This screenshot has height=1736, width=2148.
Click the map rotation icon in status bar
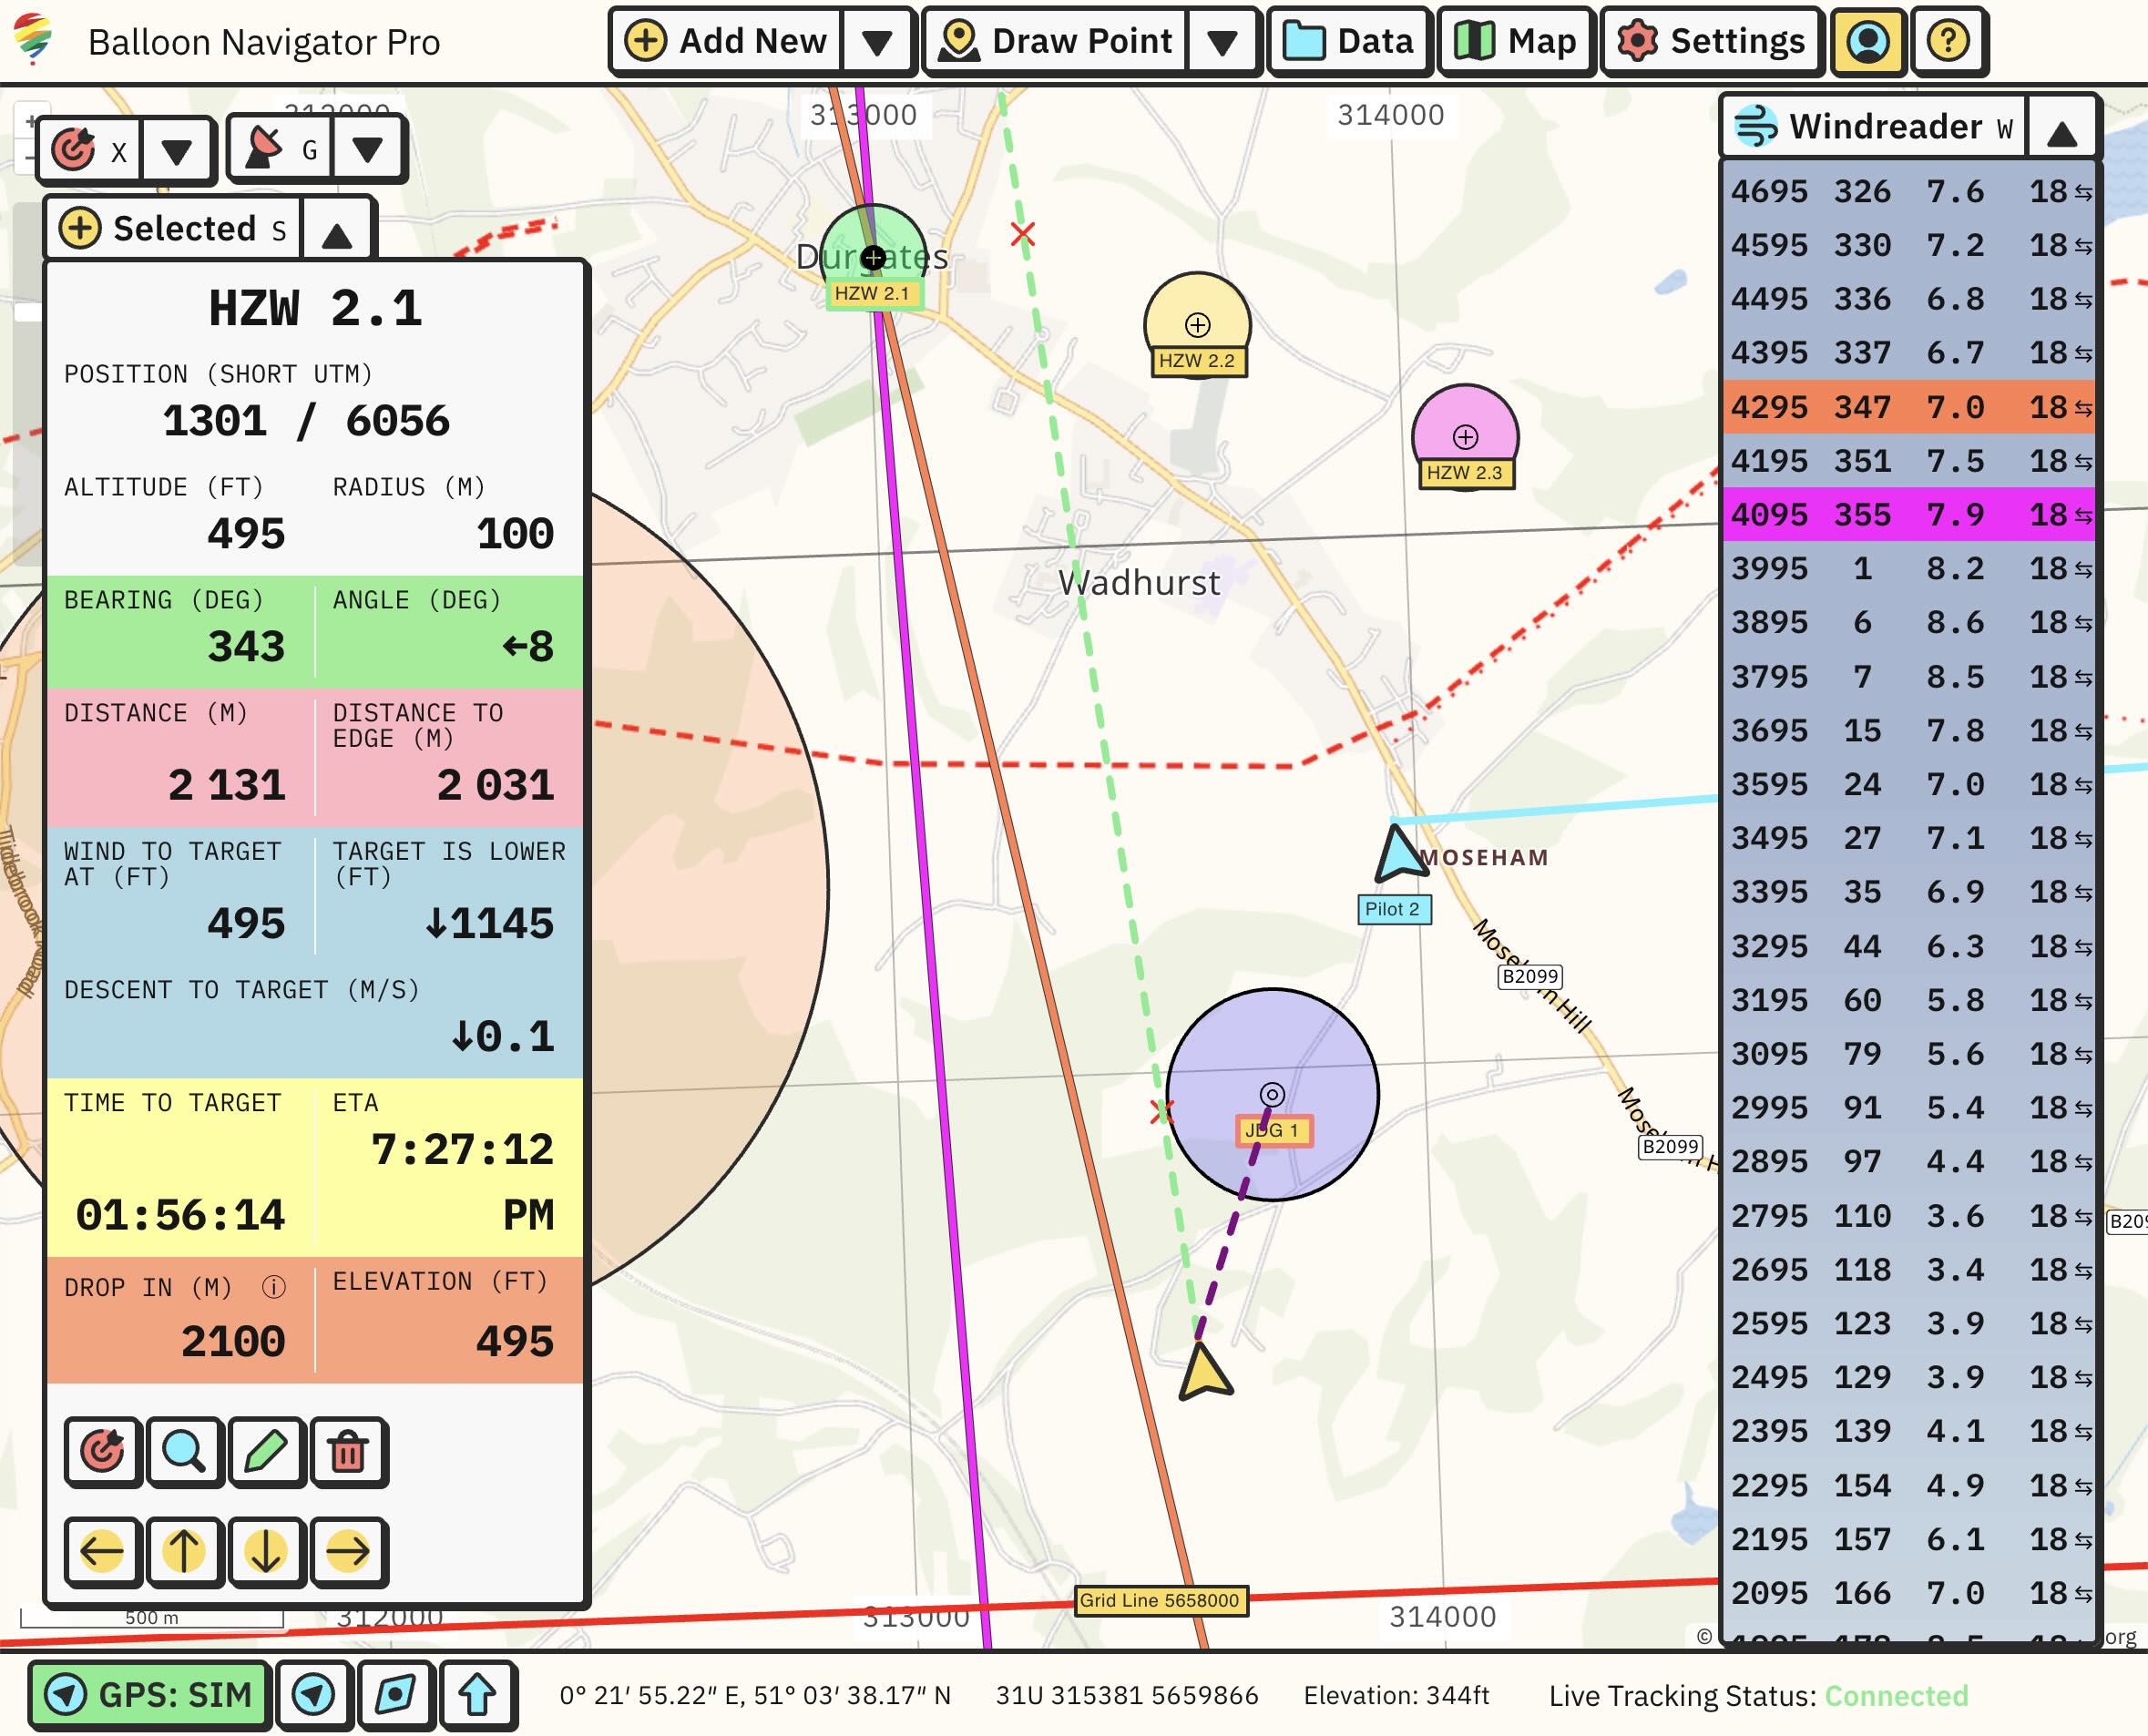[396, 1694]
